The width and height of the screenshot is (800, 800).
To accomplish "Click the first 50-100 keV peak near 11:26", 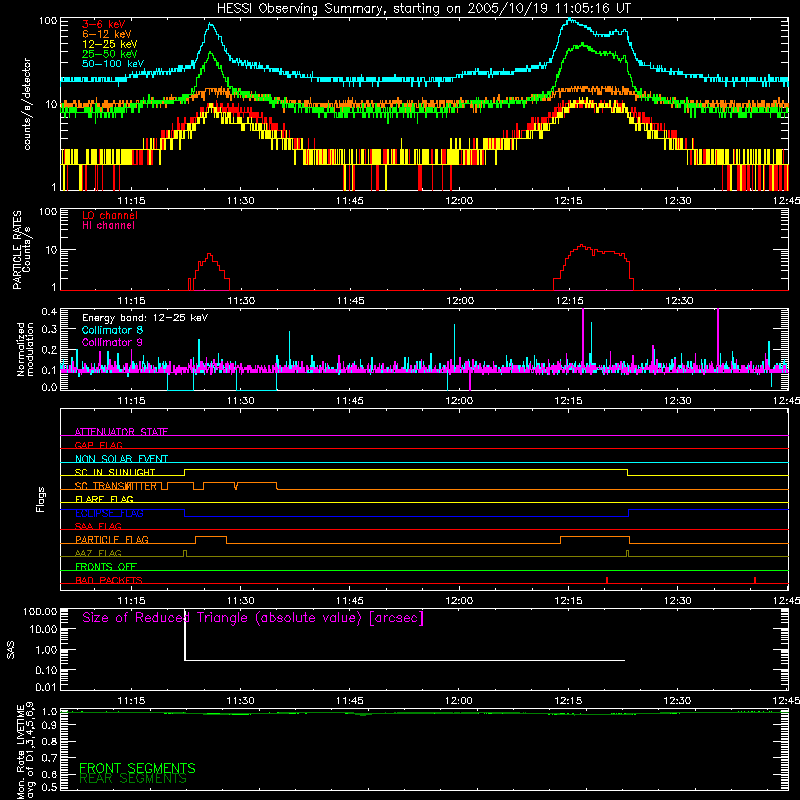I will point(210,24).
